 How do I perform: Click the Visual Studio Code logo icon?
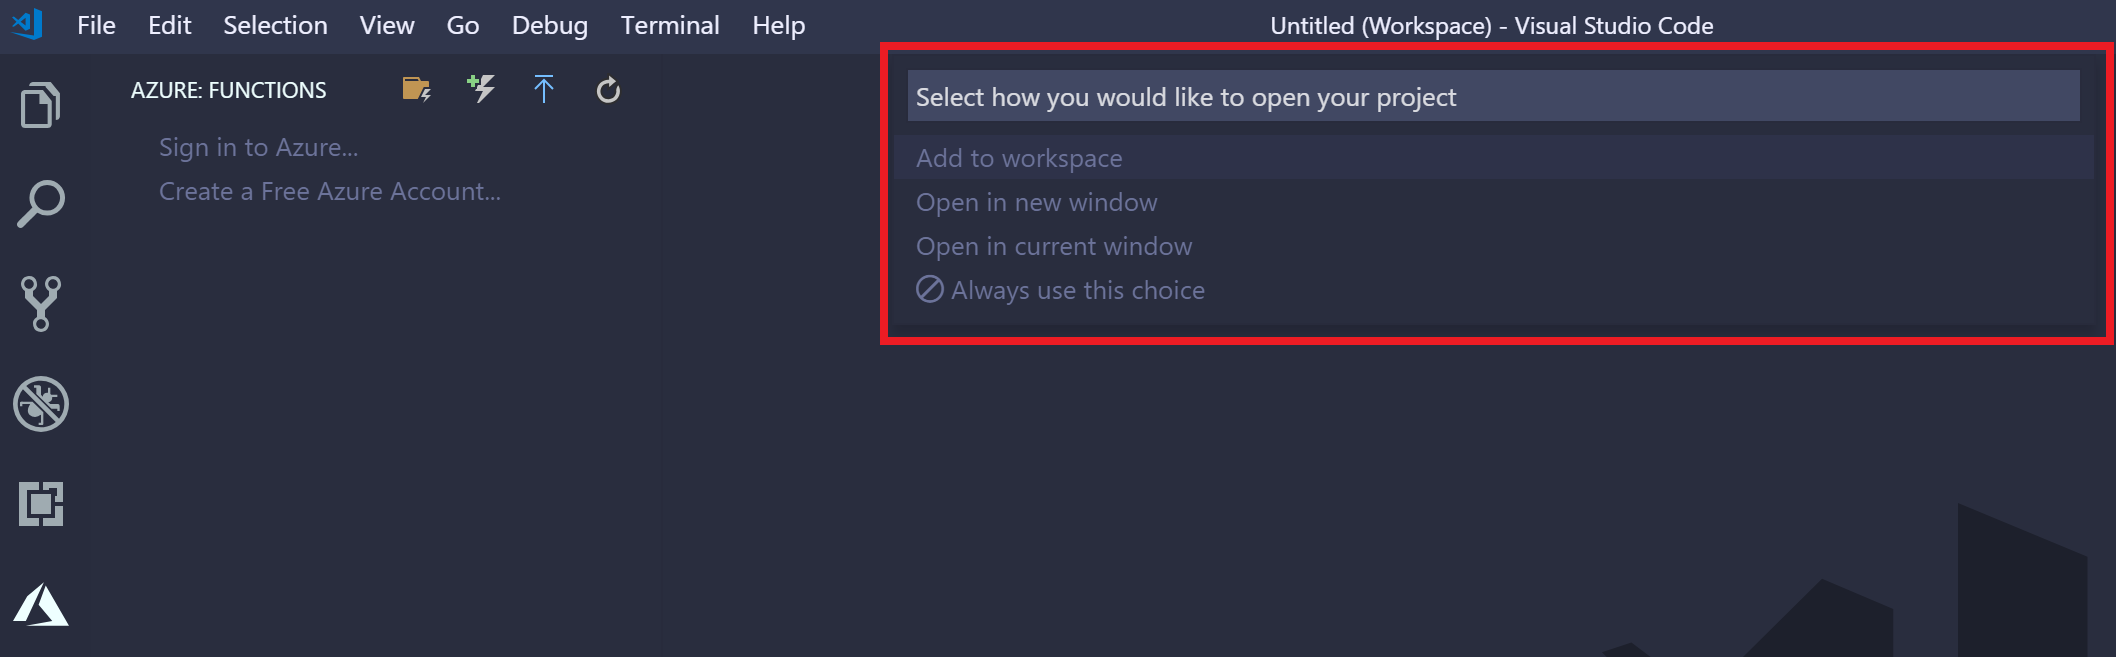point(27,24)
